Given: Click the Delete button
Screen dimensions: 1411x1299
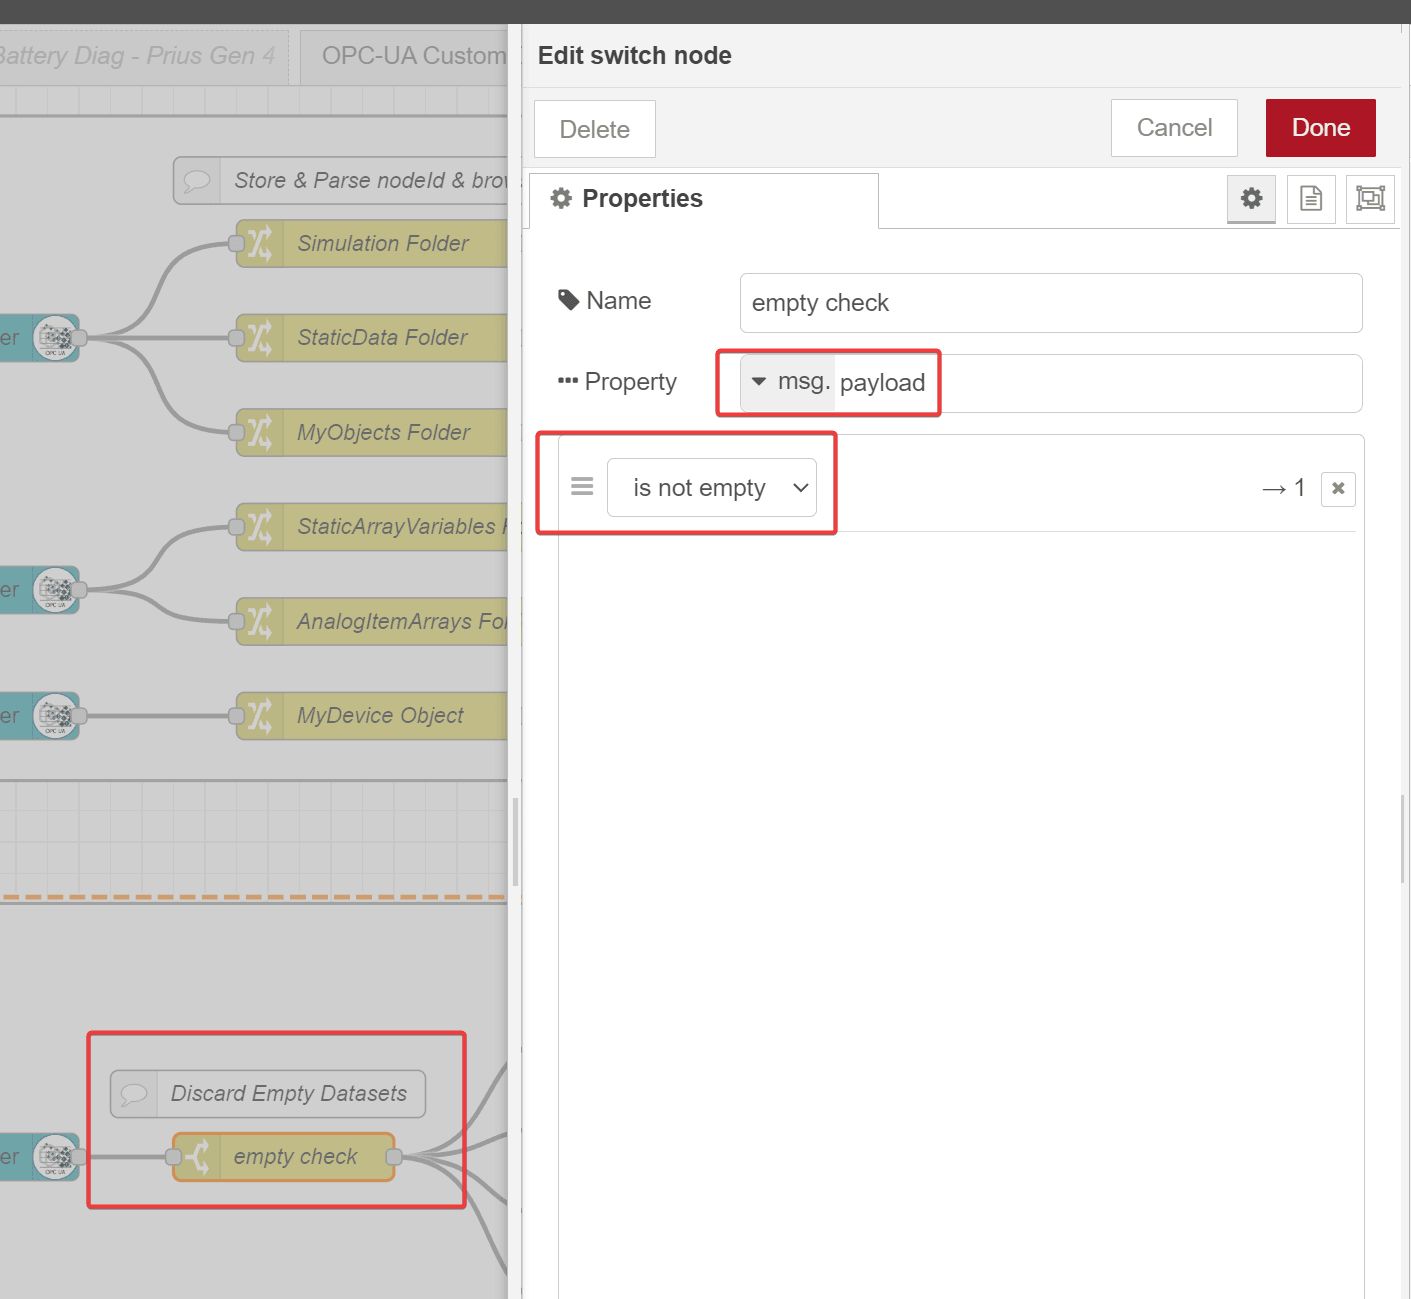Looking at the screenshot, I should point(594,129).
